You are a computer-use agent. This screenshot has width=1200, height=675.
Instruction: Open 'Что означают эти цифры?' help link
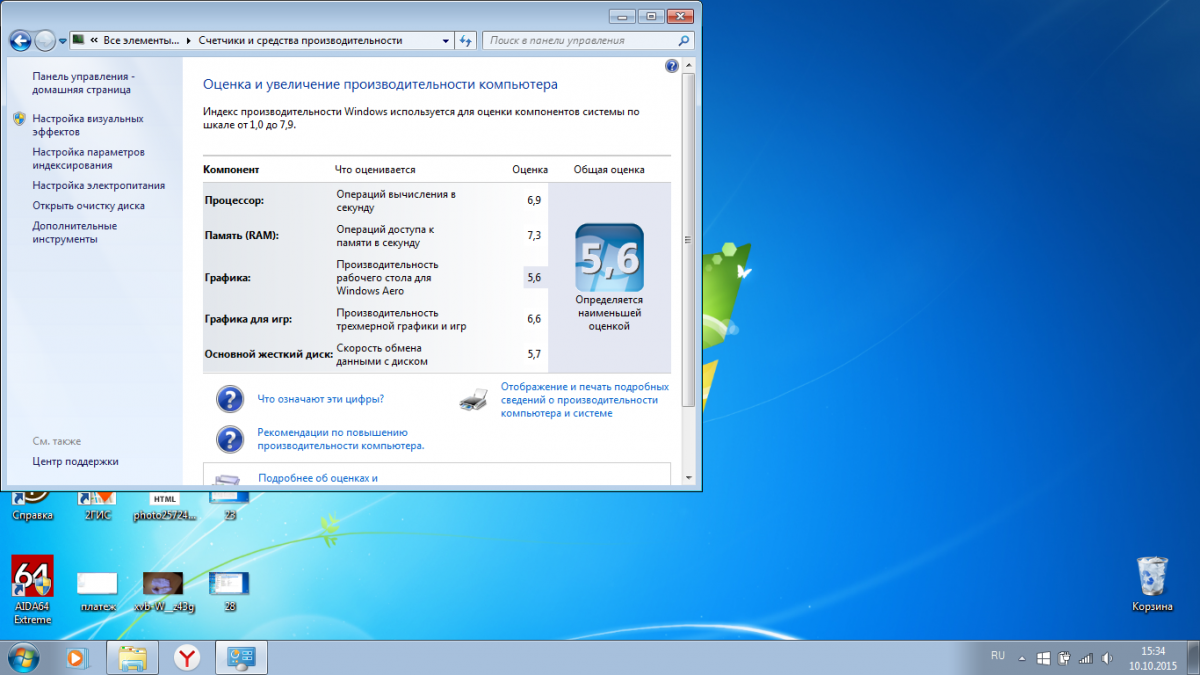coord(321,399)
